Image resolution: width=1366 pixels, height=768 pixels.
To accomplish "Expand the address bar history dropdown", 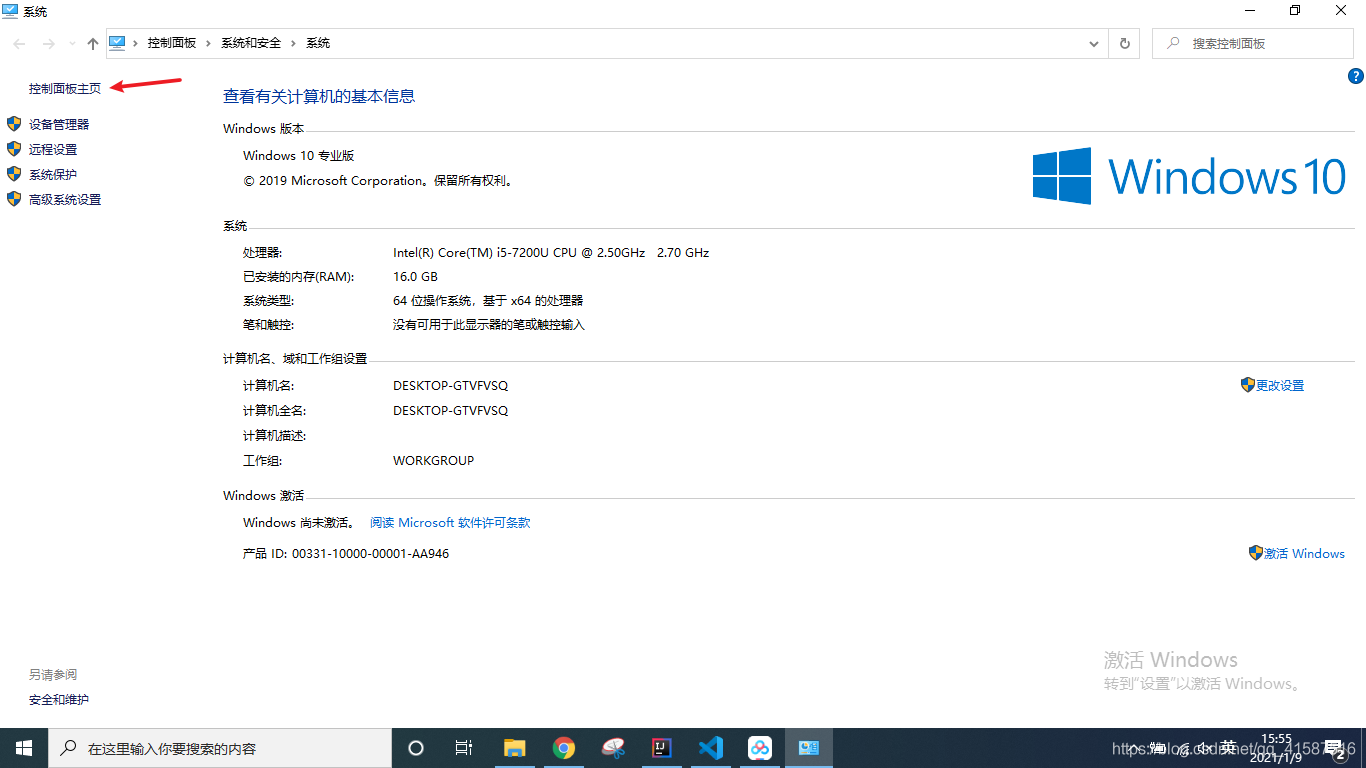I will (x=1094, y=43).
